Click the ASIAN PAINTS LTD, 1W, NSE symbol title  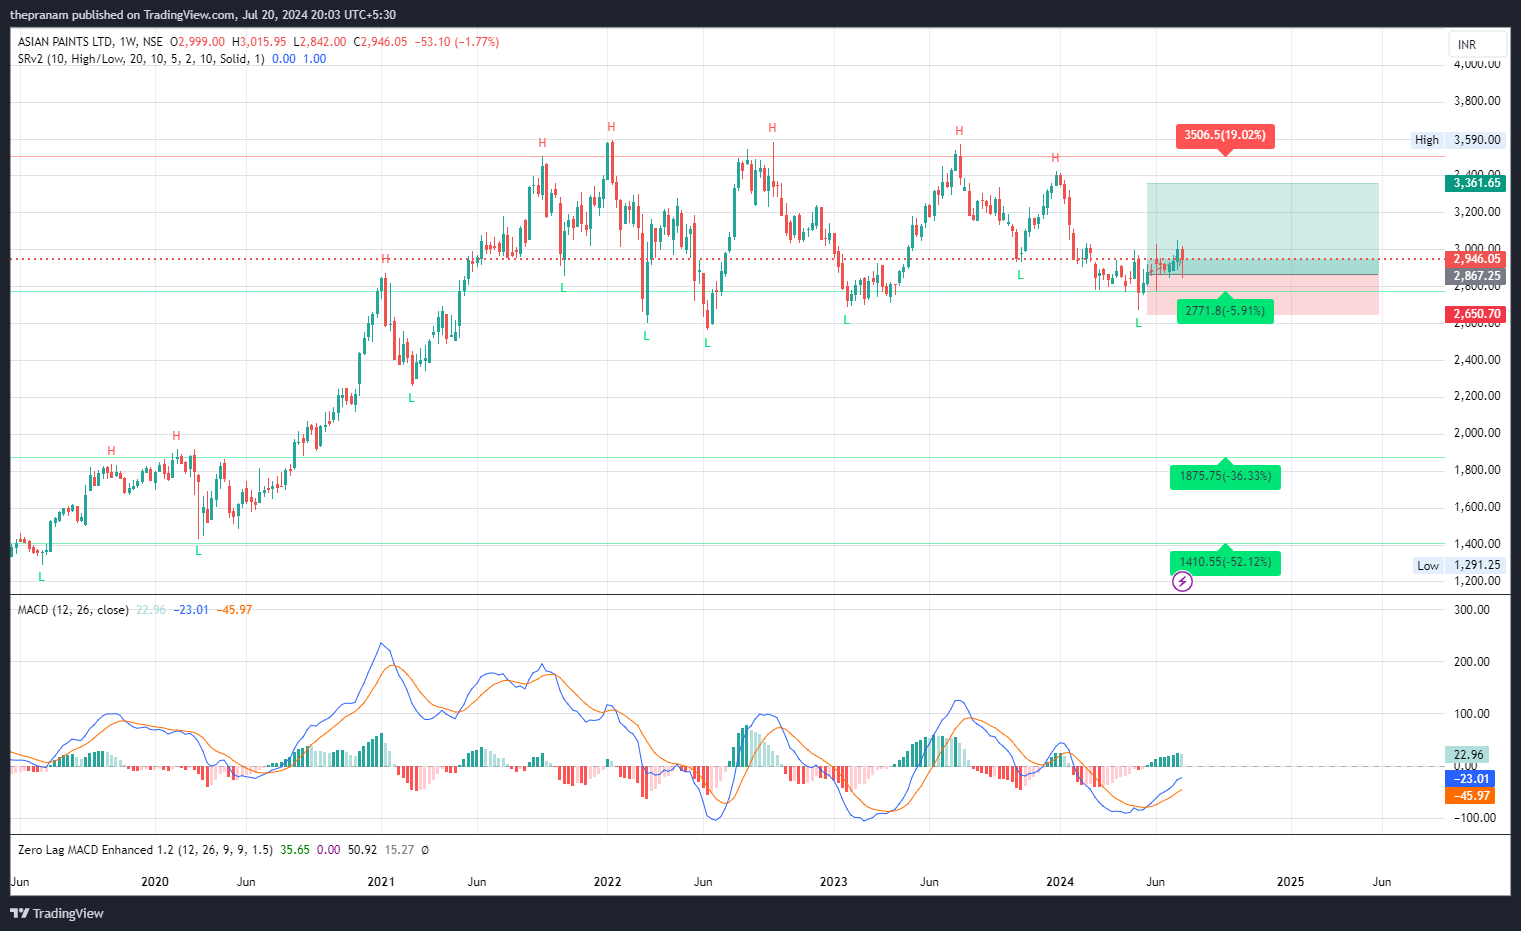[90, 42]
